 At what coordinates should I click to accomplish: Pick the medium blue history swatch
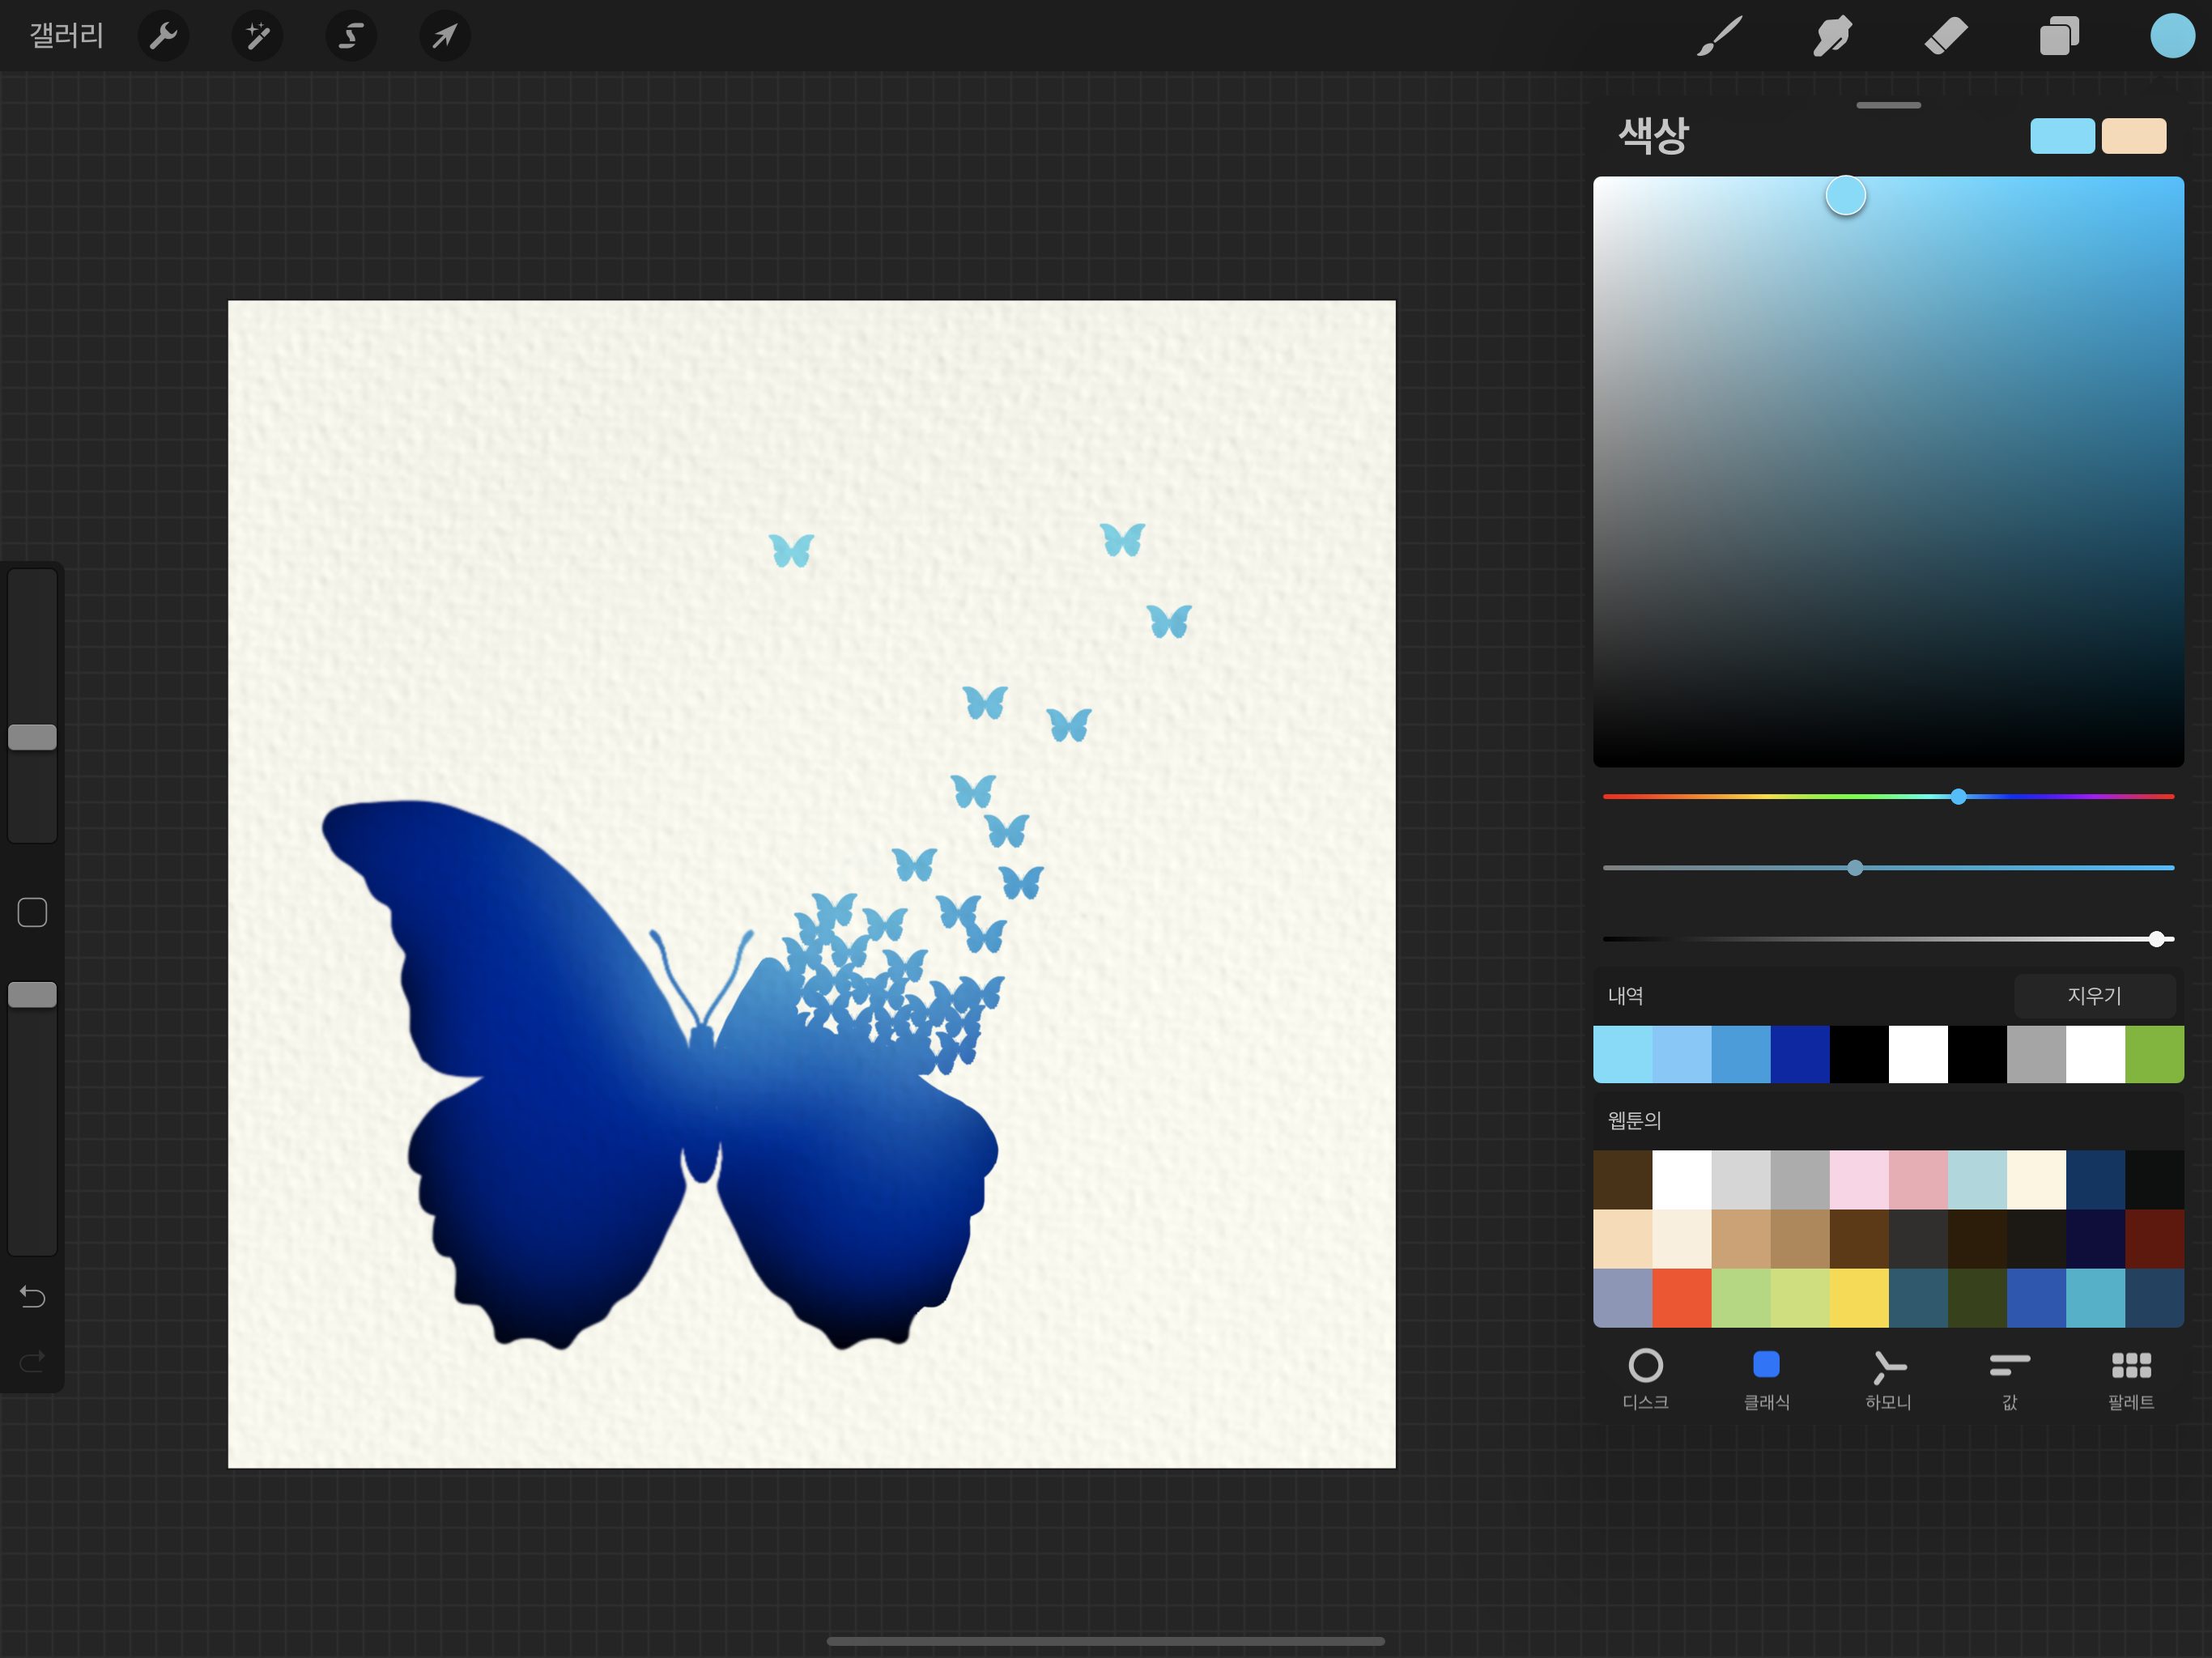click(1741, 1054)
